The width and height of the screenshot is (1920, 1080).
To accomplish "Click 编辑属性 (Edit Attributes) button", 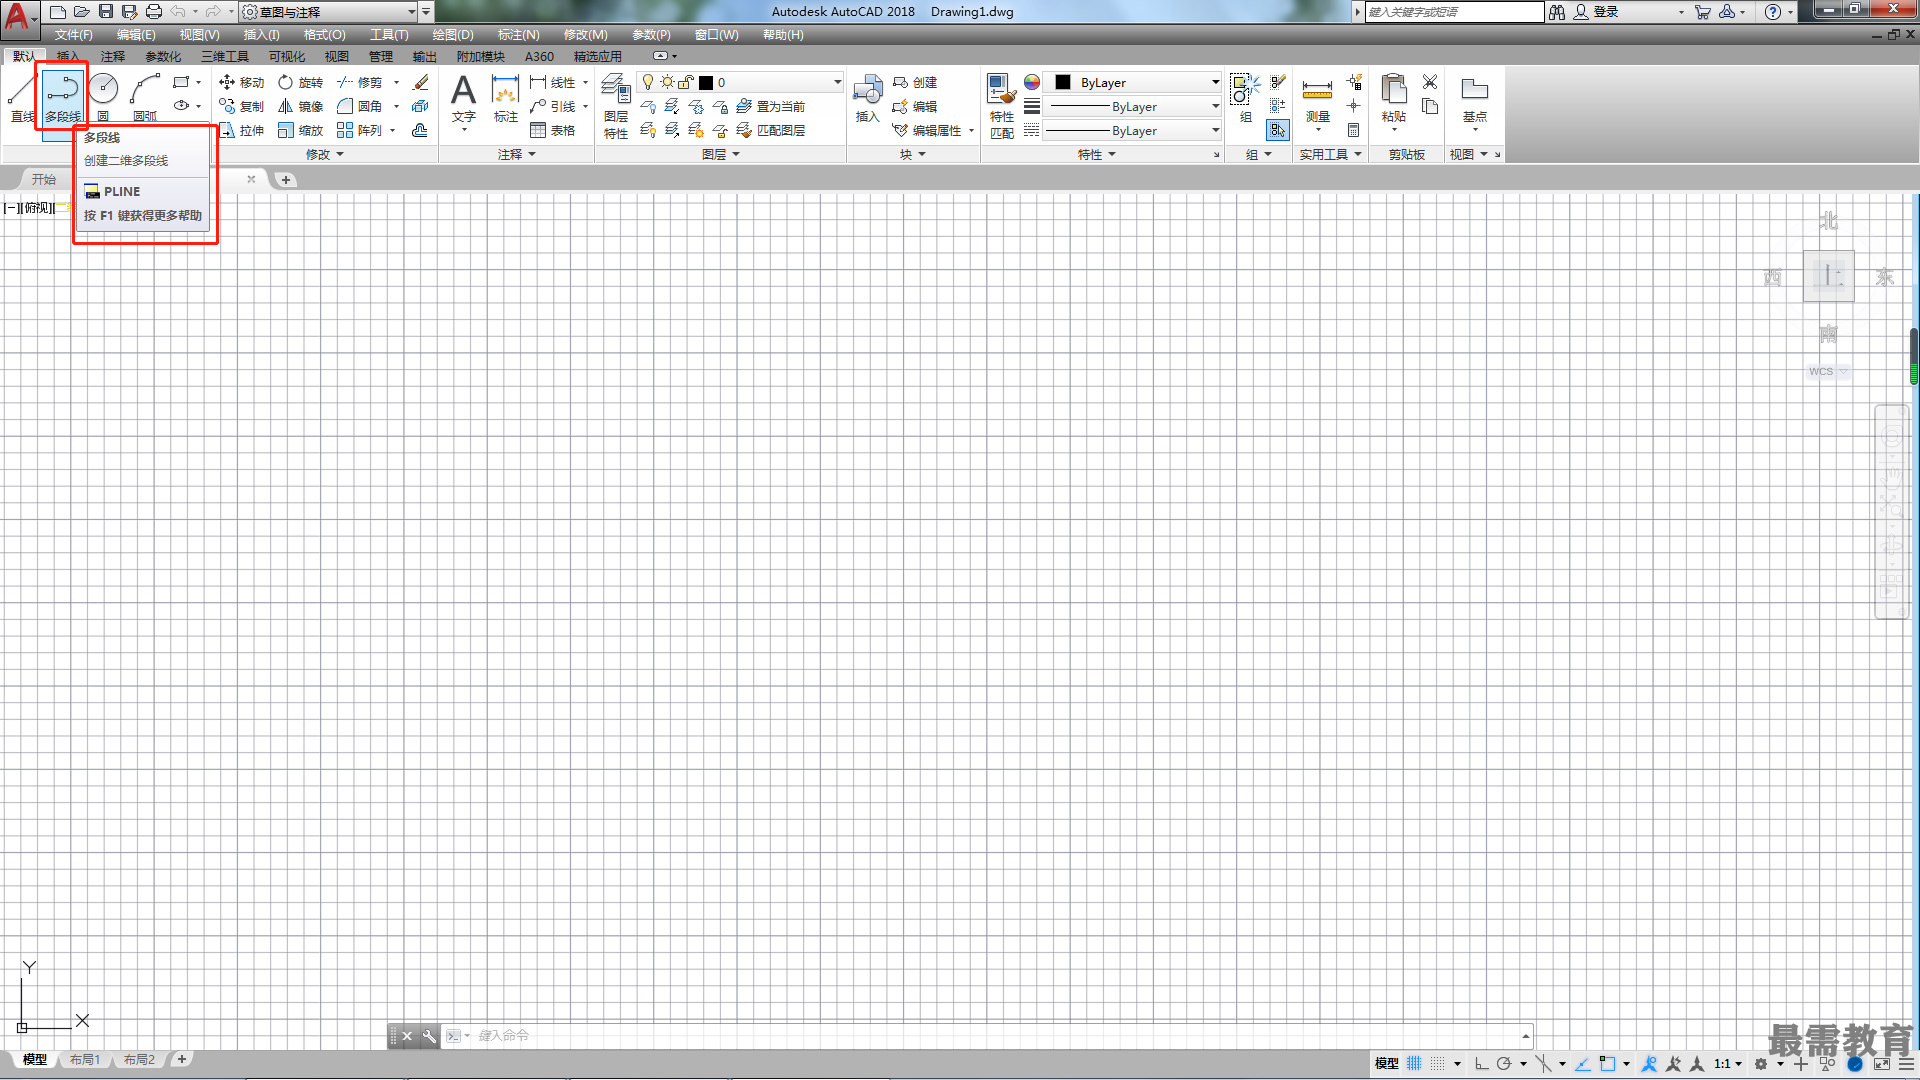I will (x=927, y=130).
